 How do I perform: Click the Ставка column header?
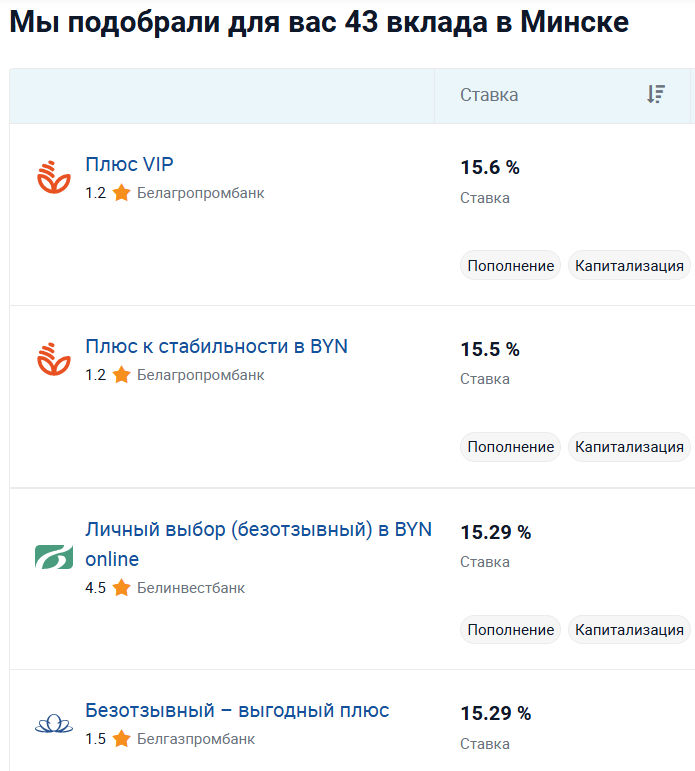pos(489,95)
